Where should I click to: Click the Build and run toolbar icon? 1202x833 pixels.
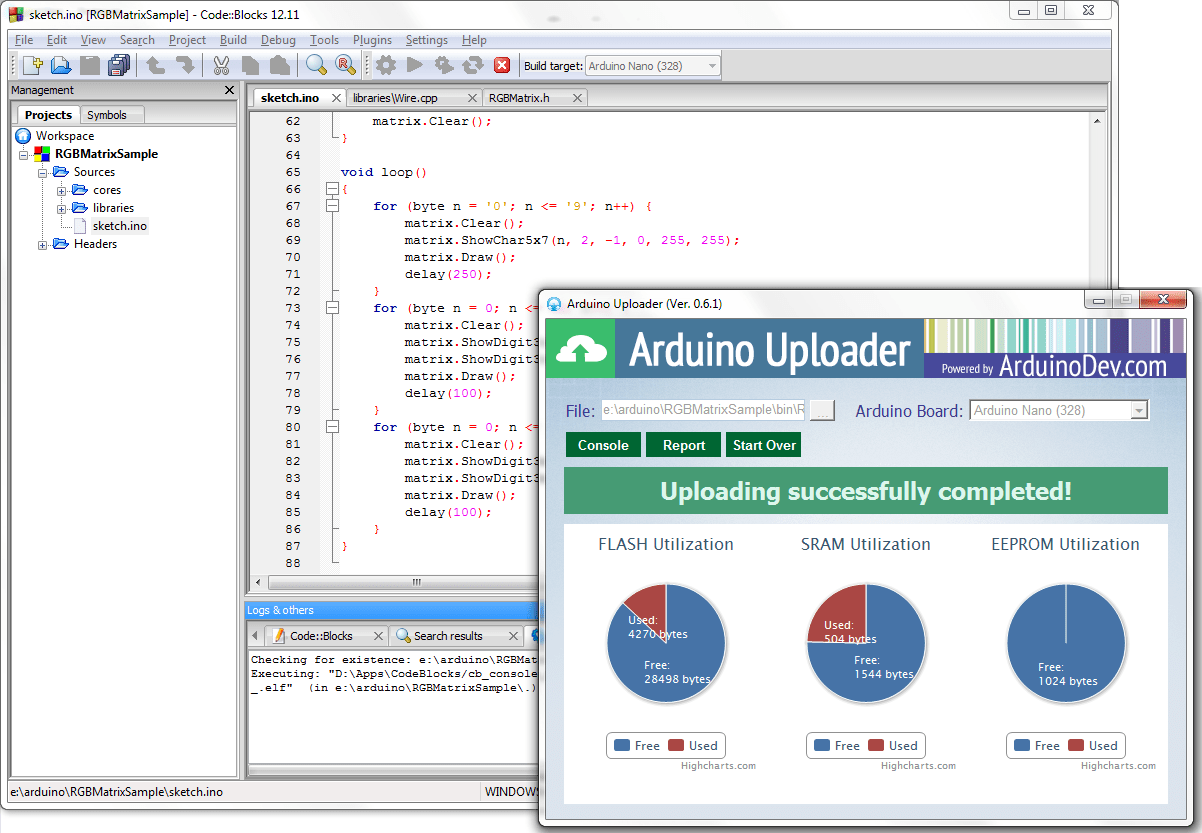[x=443, y=64]
